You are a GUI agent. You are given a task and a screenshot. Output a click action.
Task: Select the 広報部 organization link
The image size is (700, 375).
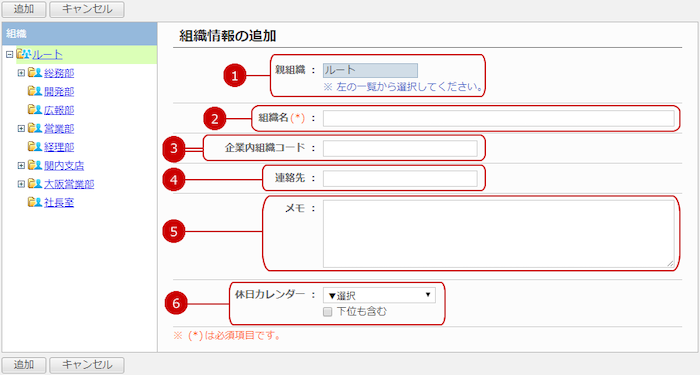coord(59,110)
